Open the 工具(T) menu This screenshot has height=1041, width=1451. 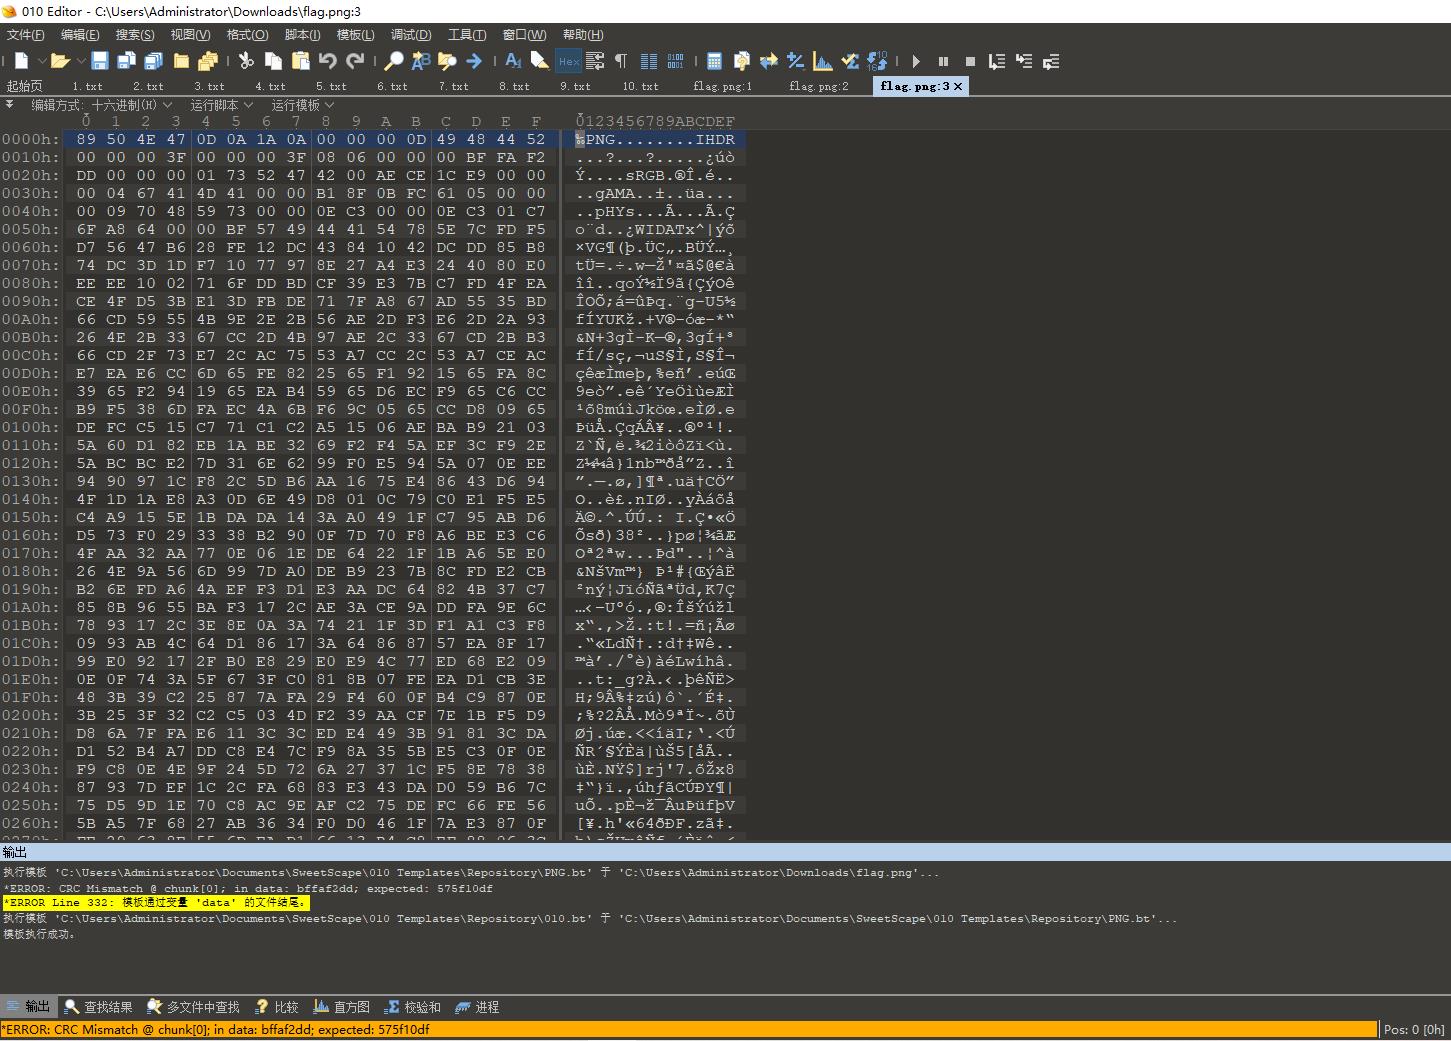coord(467,34)
